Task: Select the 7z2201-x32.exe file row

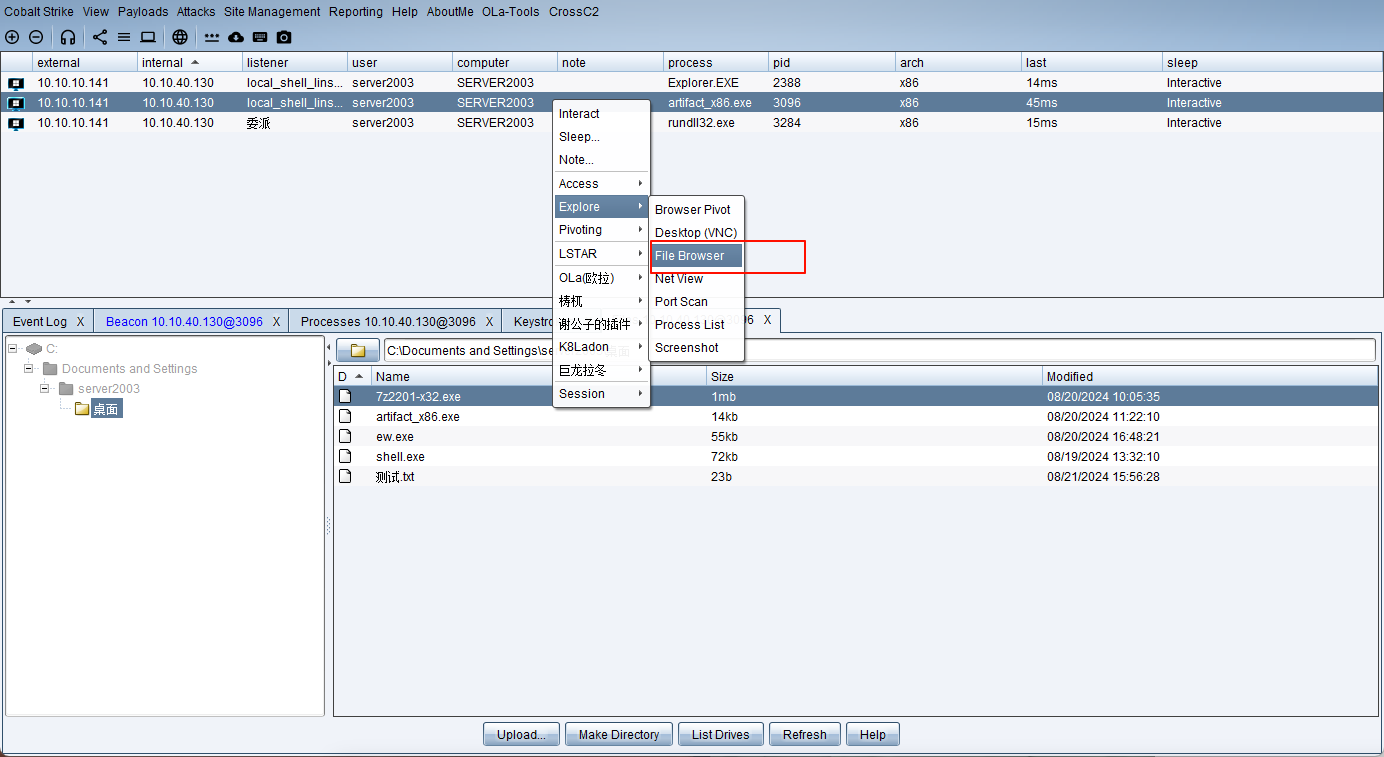Action: tap(856, 397)
